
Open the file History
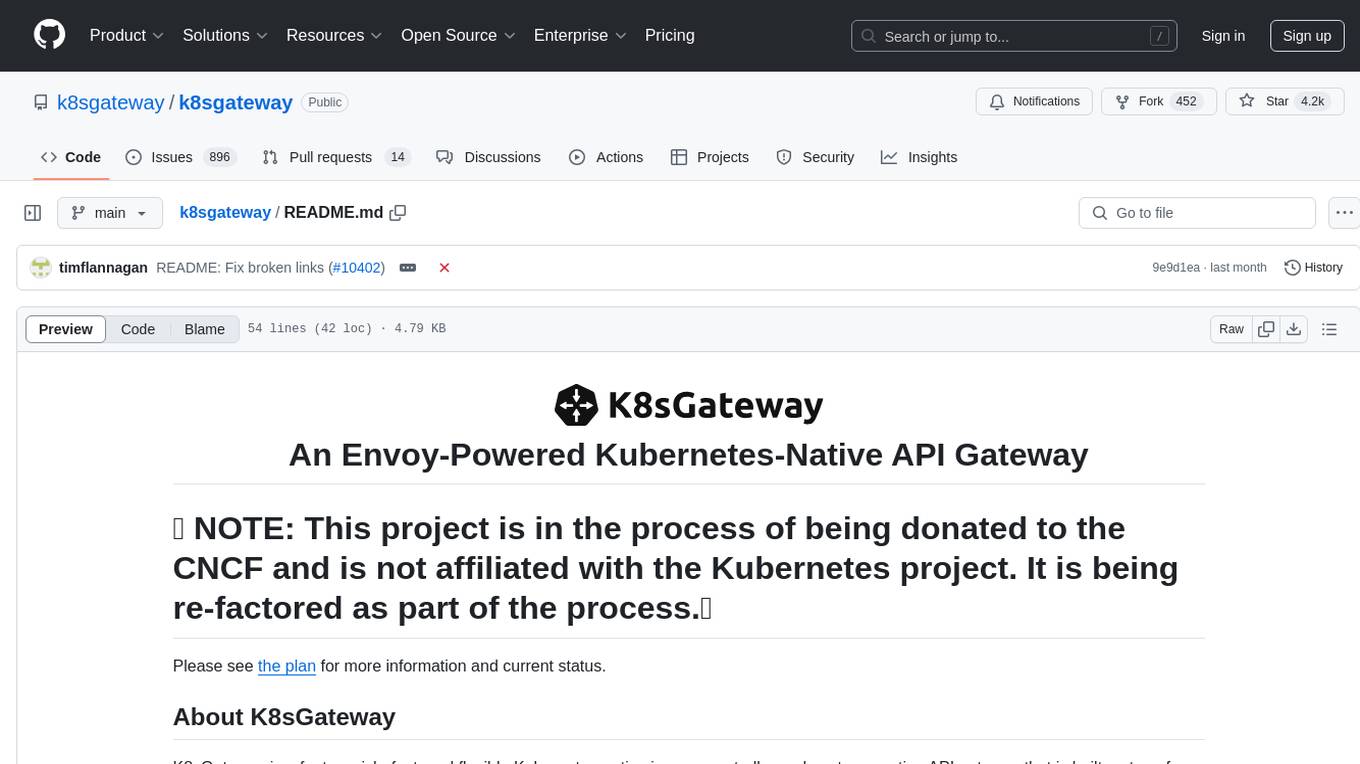click(x=1313, y=267)
